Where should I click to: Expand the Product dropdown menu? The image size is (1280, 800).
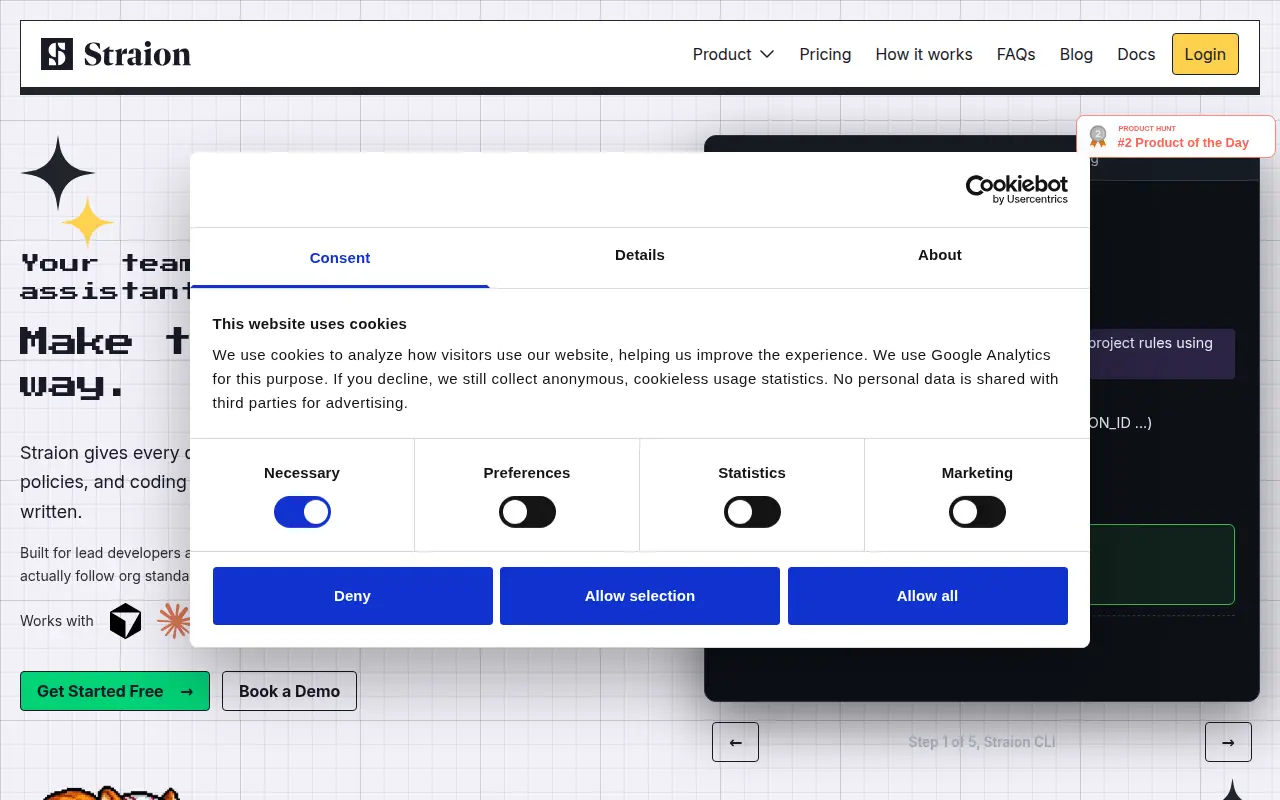pyautogui.click(x=733, y=54)
